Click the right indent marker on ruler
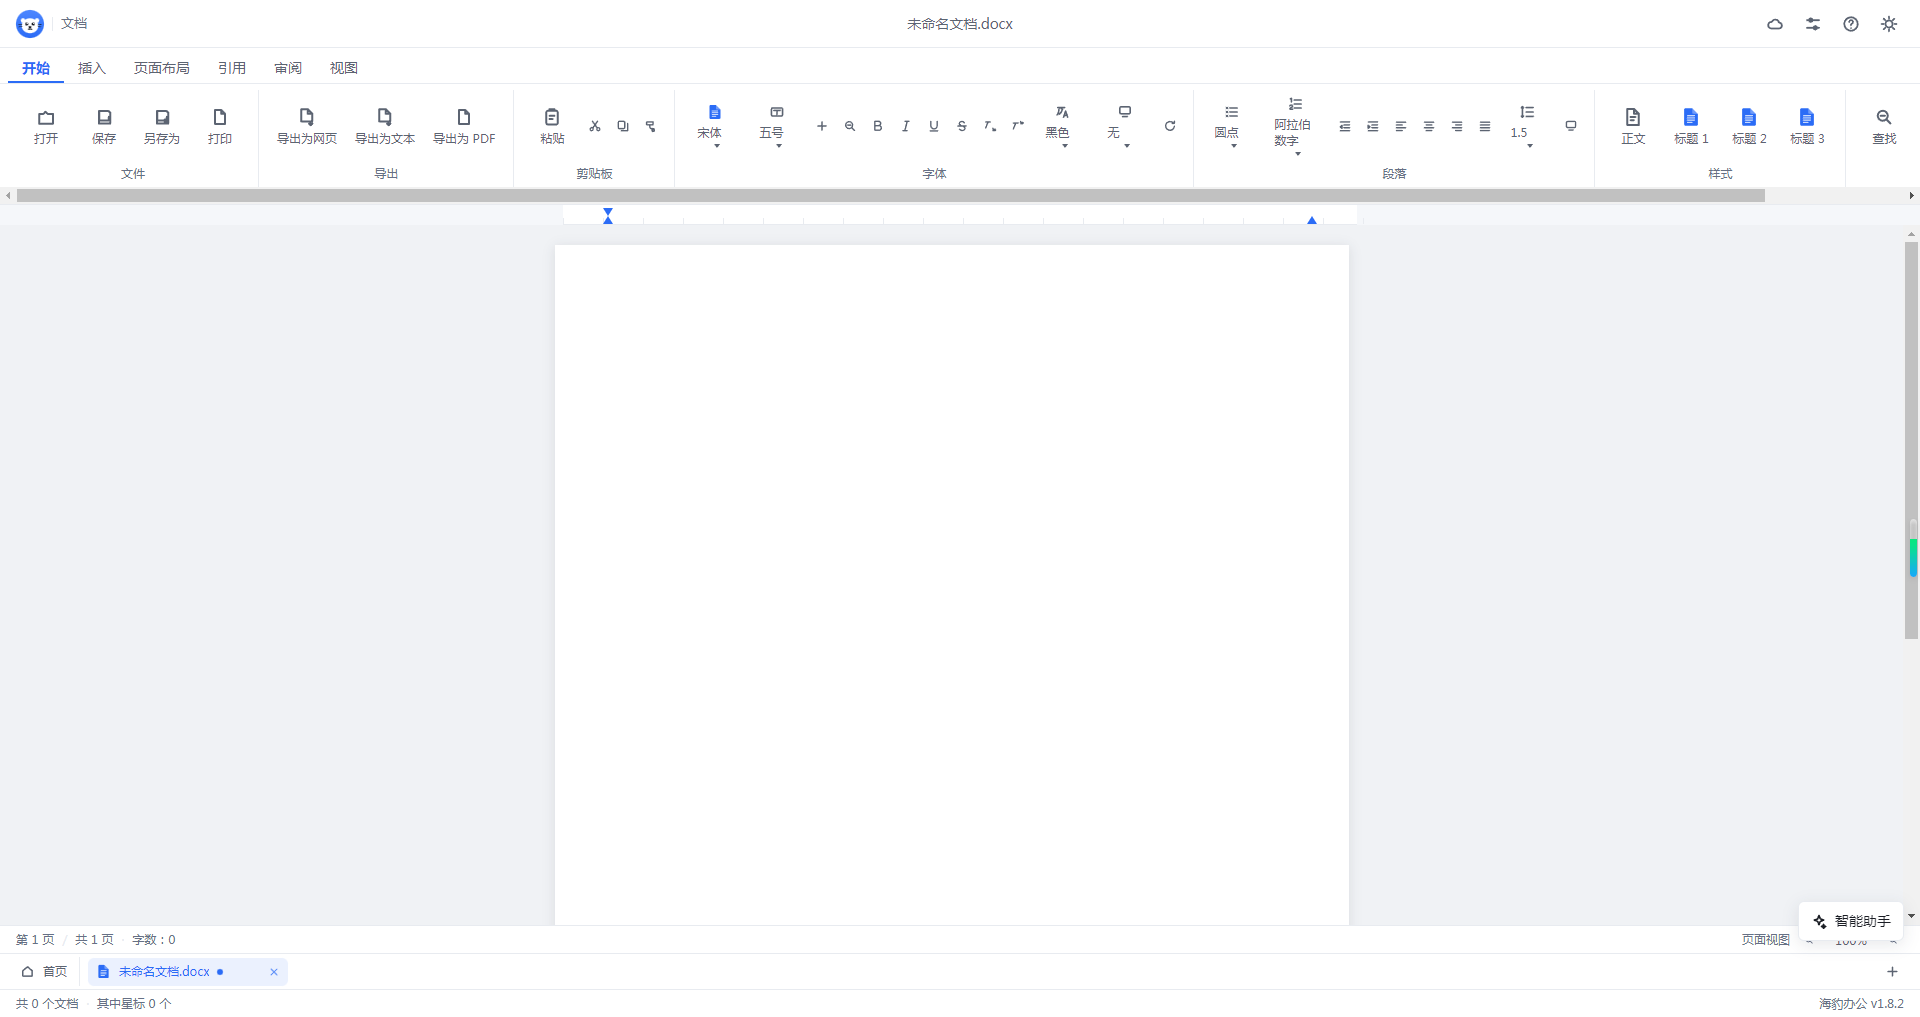Screen dimensions: 1920x1017 1312,220
